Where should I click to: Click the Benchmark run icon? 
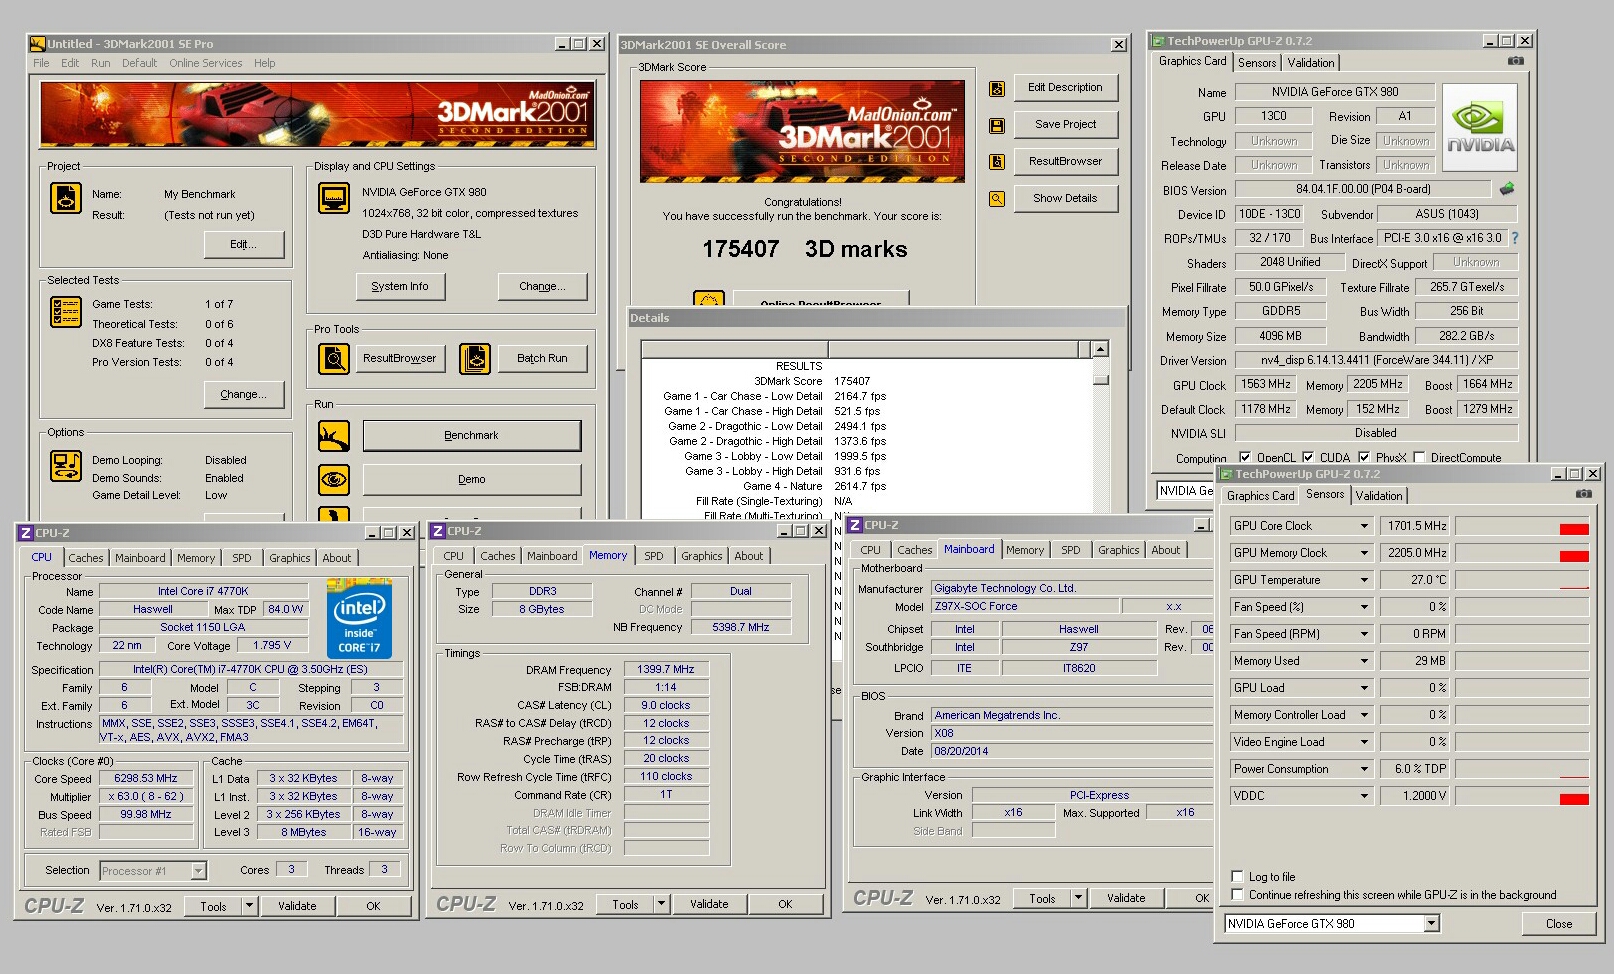click(334, 436)
